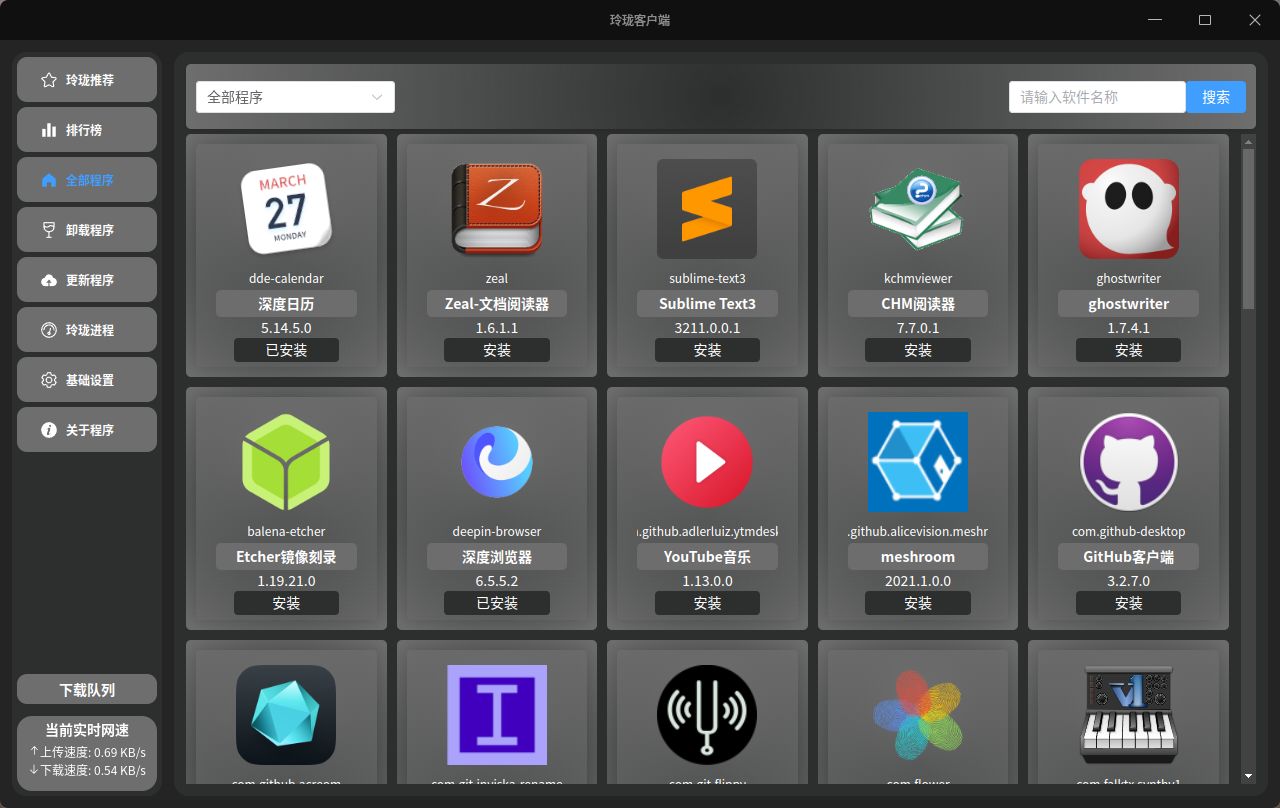Open the 卸载程序 uninstall icon
This screenshot has height=808, width=1280.
[x=48, y=230]
